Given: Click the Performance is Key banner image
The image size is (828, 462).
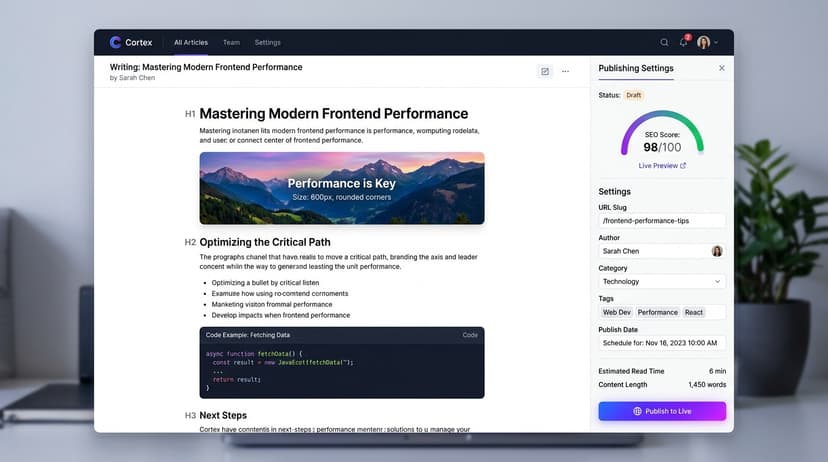Looking at the screenshot, I should (x=342, y=188).
